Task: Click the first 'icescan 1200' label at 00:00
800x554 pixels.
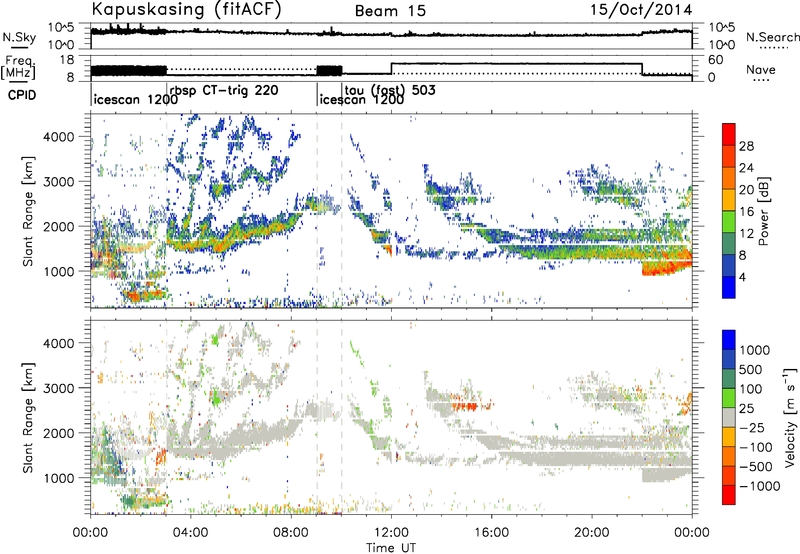Action: point(136,99)
